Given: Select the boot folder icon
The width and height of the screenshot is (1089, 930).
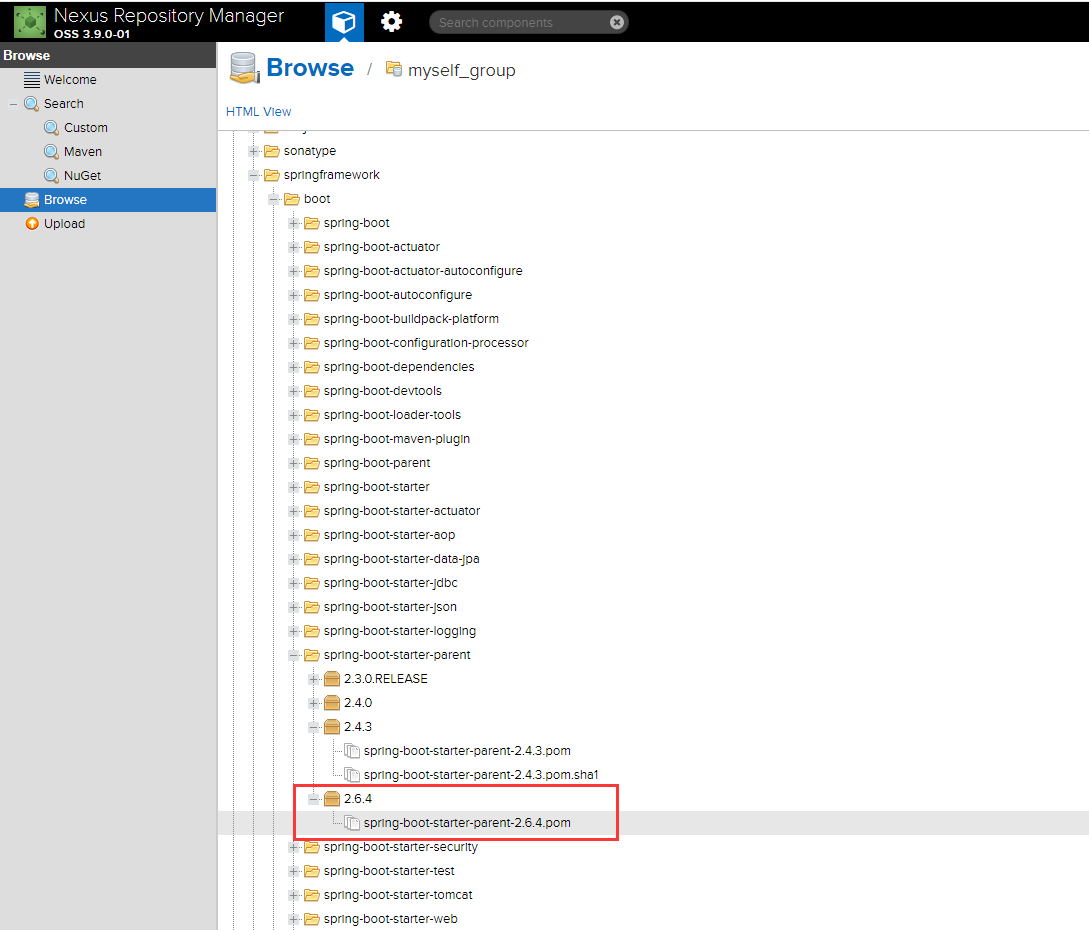Looking at the screenshot, I should pos(292,199).
